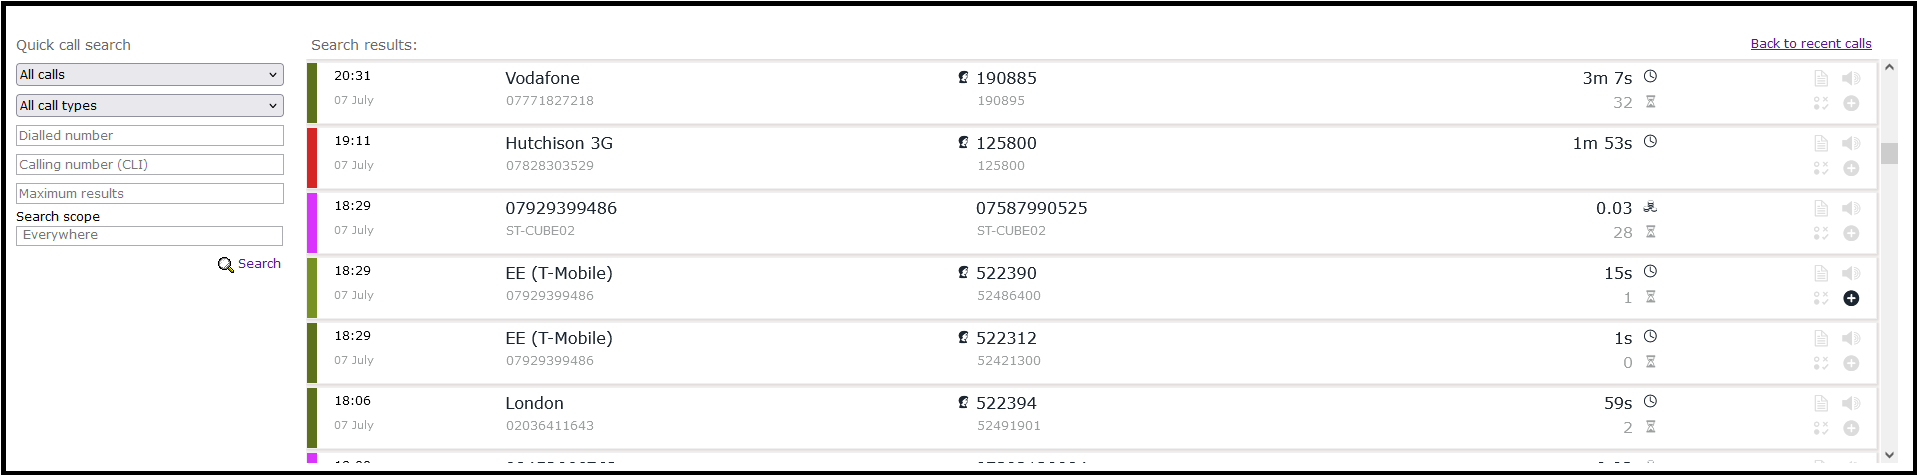Viewport: 1917px width, 475px height.
Task: Click the speaker icon for the Vodafone call
Action: [x=1851, y=78]
